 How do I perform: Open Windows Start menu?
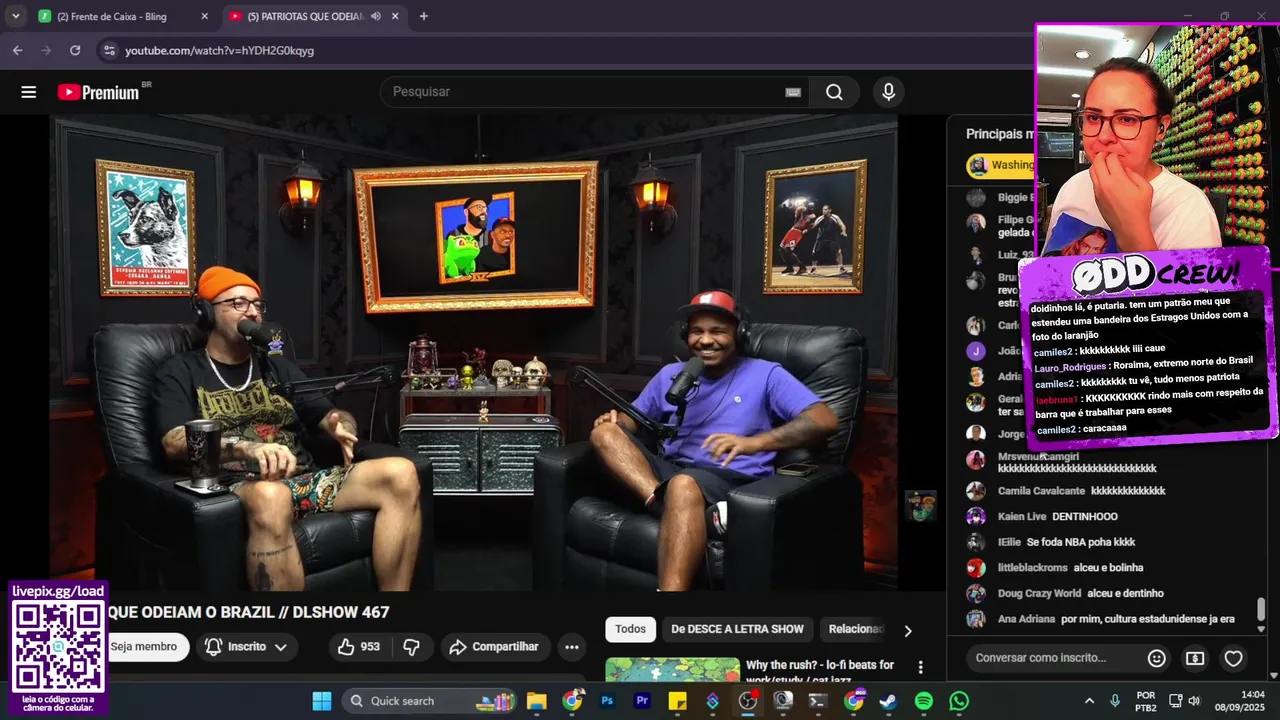[322, 701]
